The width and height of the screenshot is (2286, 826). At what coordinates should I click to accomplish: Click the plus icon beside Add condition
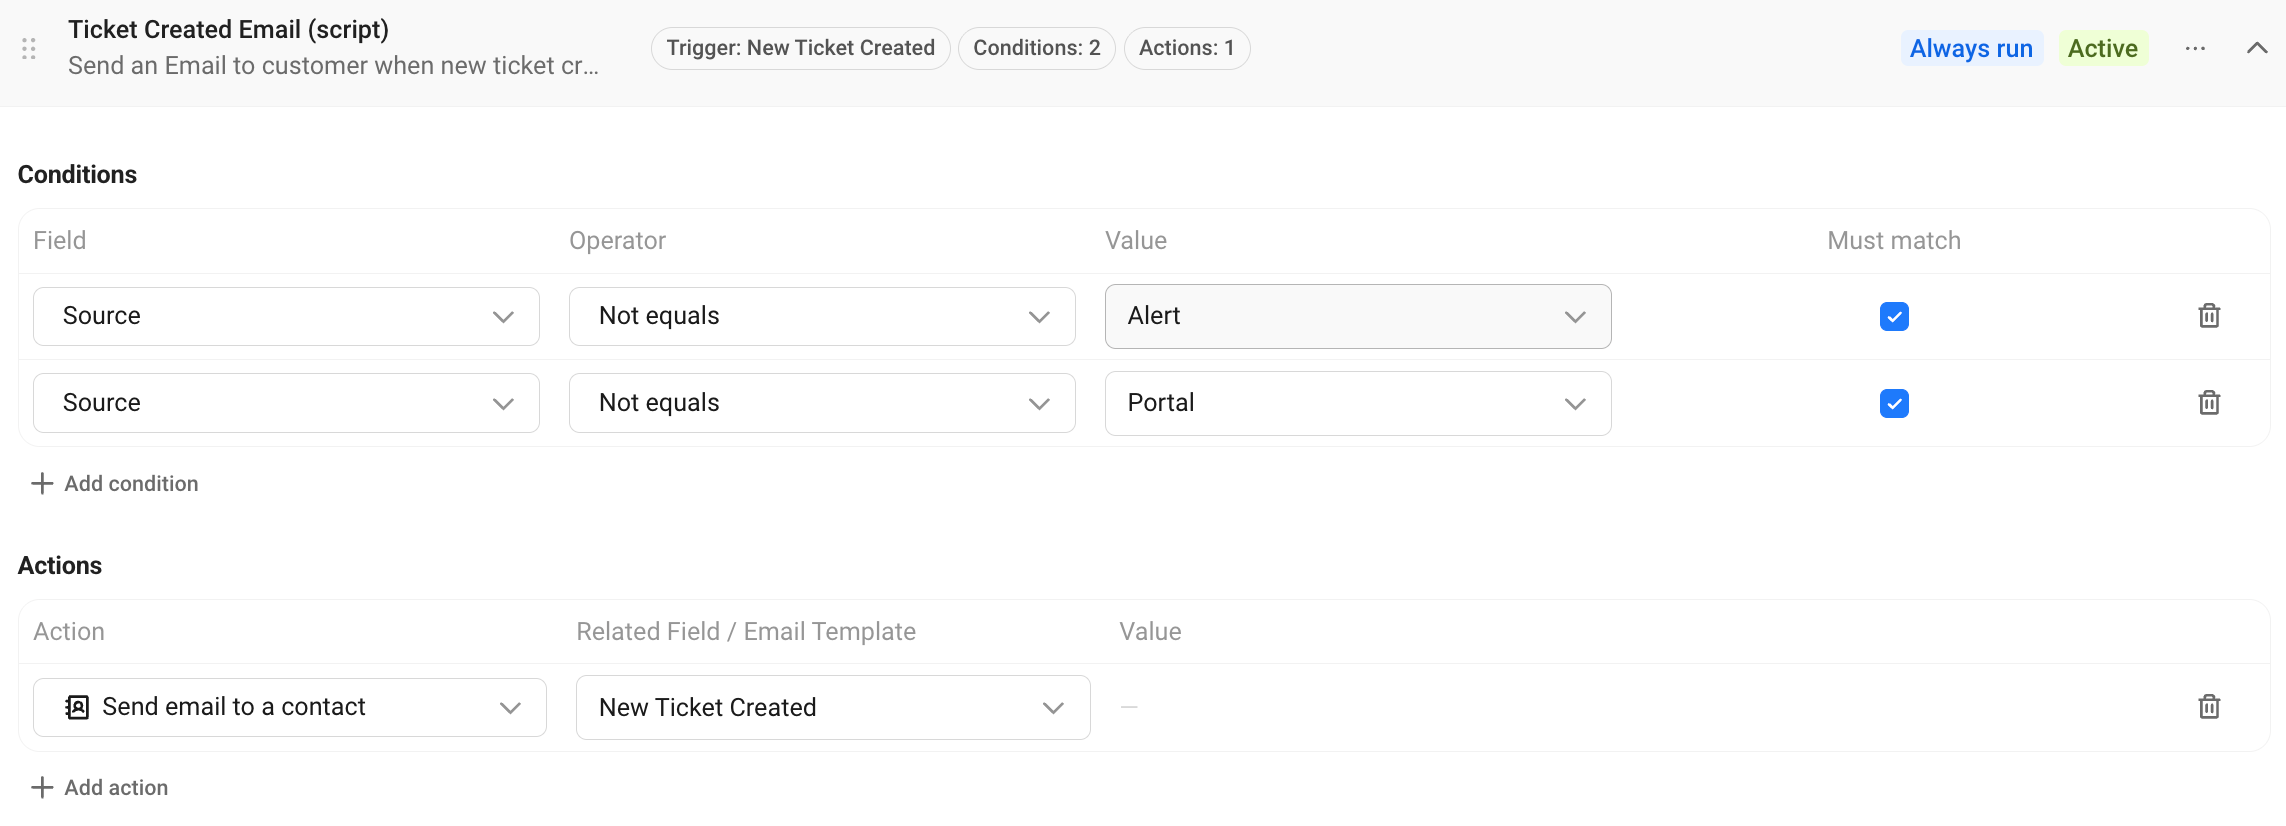[42, 484]
